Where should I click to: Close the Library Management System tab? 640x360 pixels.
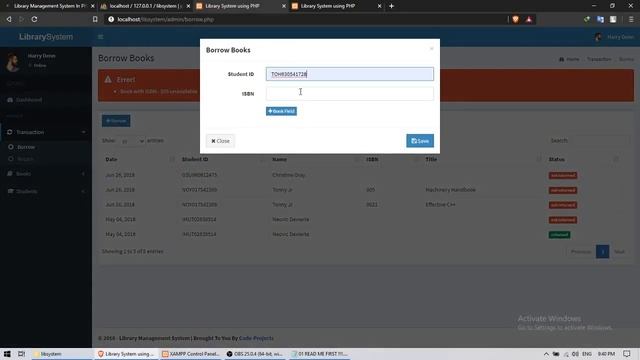click(93, 6)
